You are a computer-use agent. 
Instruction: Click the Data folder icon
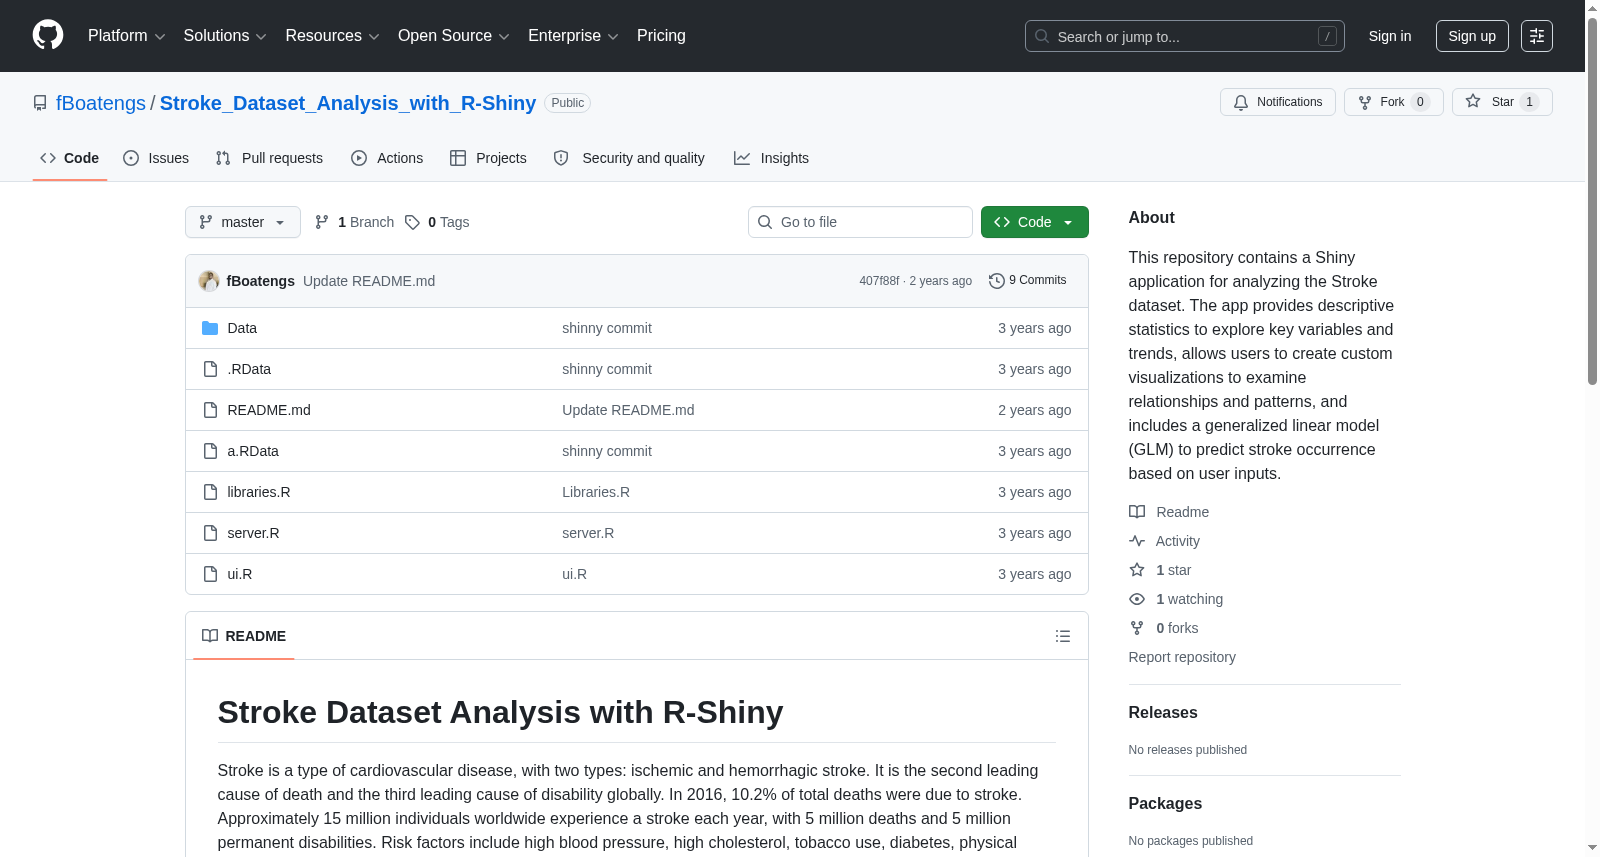[210, 328]
